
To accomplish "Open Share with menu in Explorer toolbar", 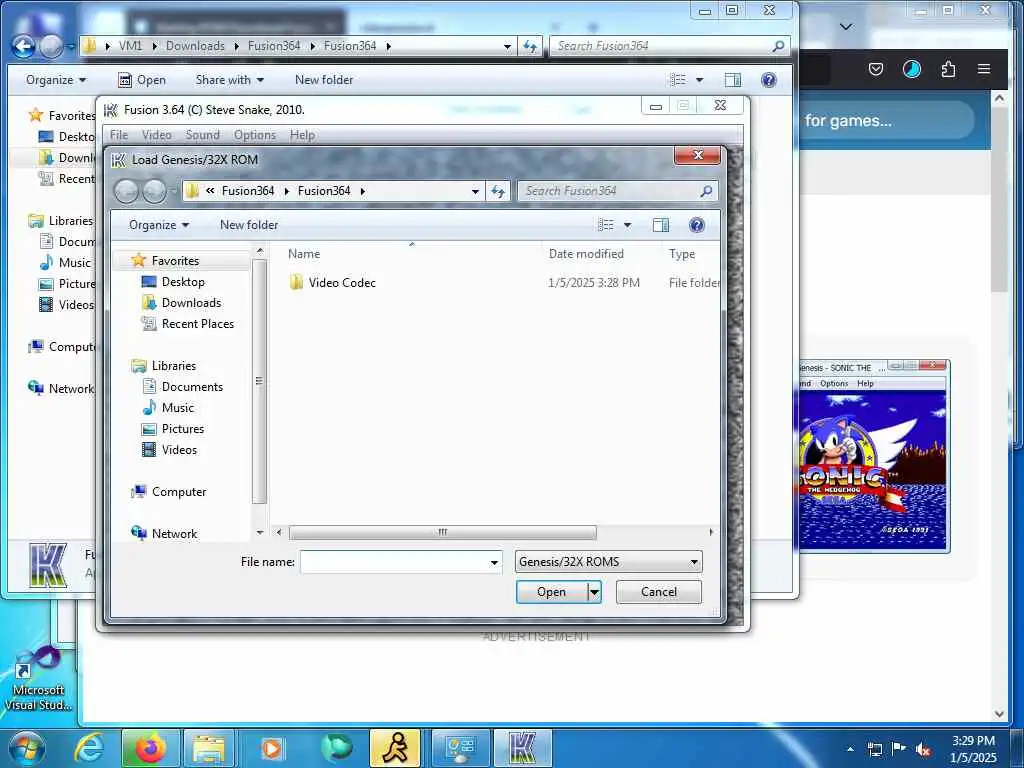I will (x=229, y=80).
